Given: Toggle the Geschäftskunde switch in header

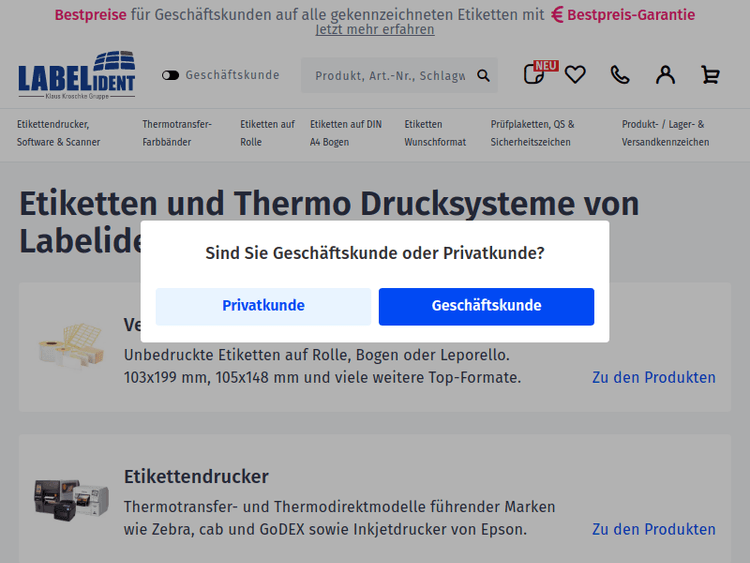Looking at the screenshot, I should (x=171, y=75).
